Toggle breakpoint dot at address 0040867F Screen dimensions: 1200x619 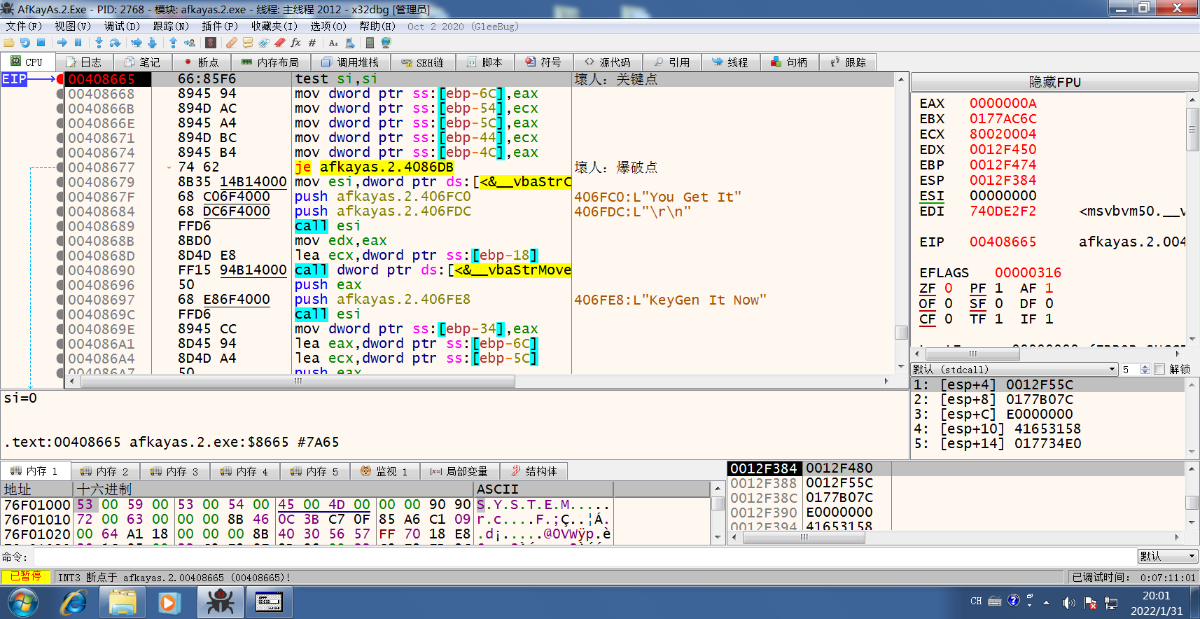pos(60,197)
